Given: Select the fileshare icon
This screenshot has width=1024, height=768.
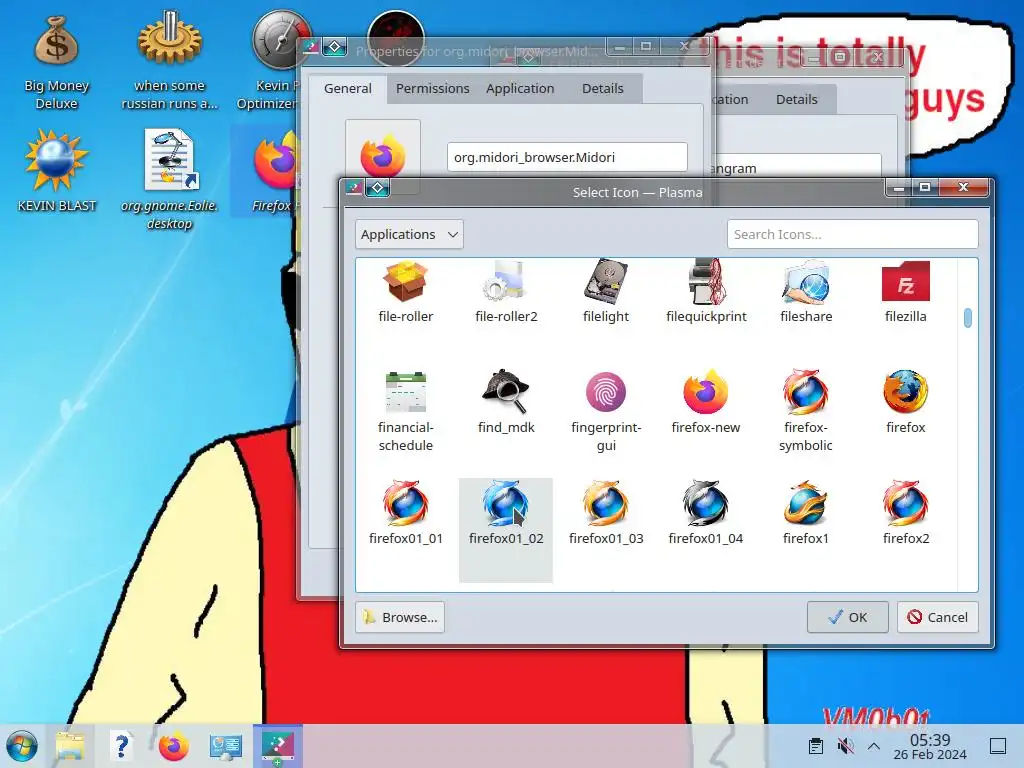Looking at the screenshot, I should tap(806, 282).
